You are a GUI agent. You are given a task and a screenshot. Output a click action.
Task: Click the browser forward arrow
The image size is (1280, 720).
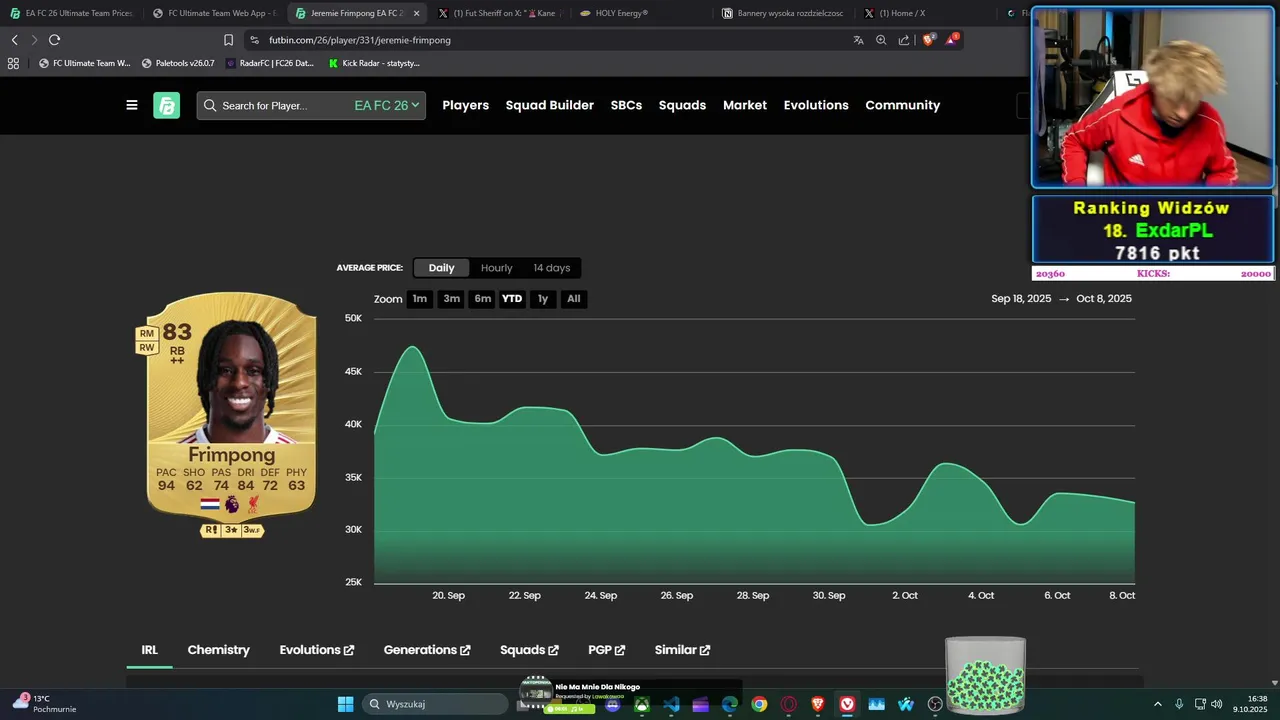(34, 40)
